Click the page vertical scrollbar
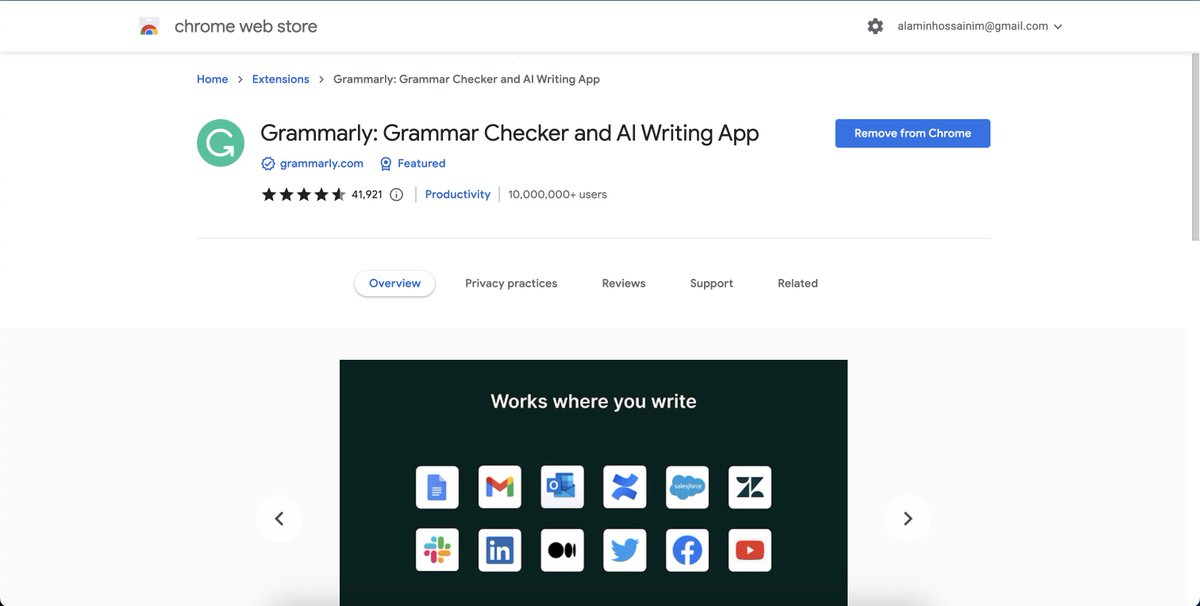Viewport: 1200px width, 606px height. pos(1195,148)
